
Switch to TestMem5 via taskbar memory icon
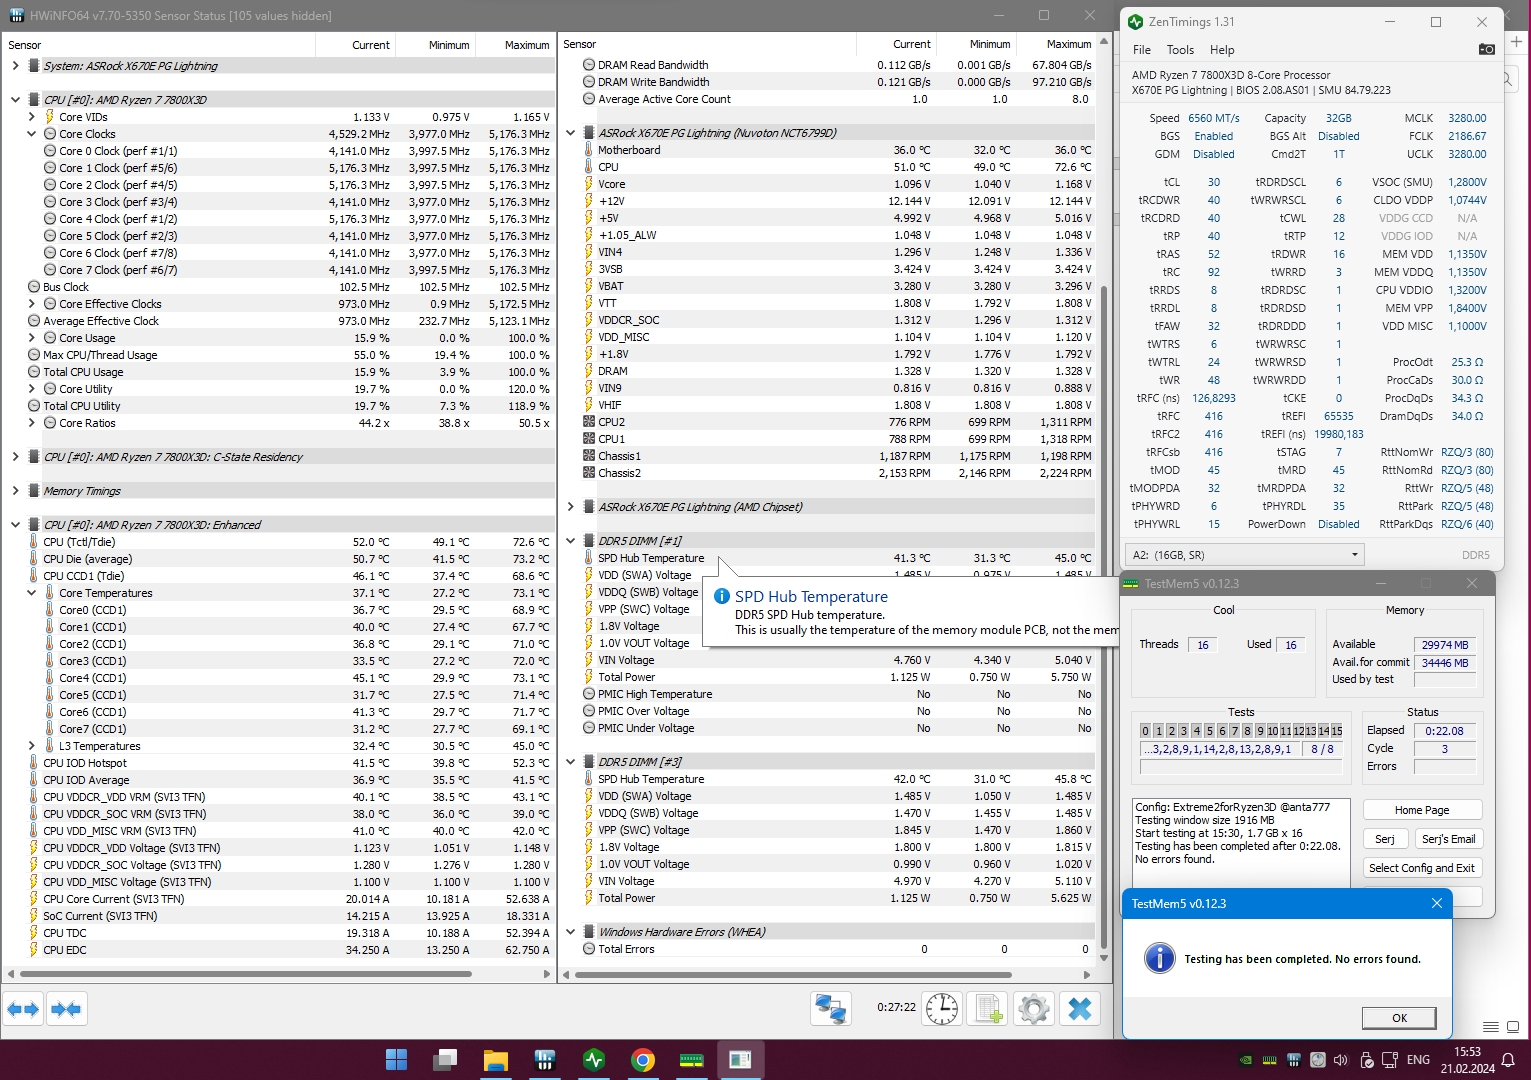coord(692,1059)
